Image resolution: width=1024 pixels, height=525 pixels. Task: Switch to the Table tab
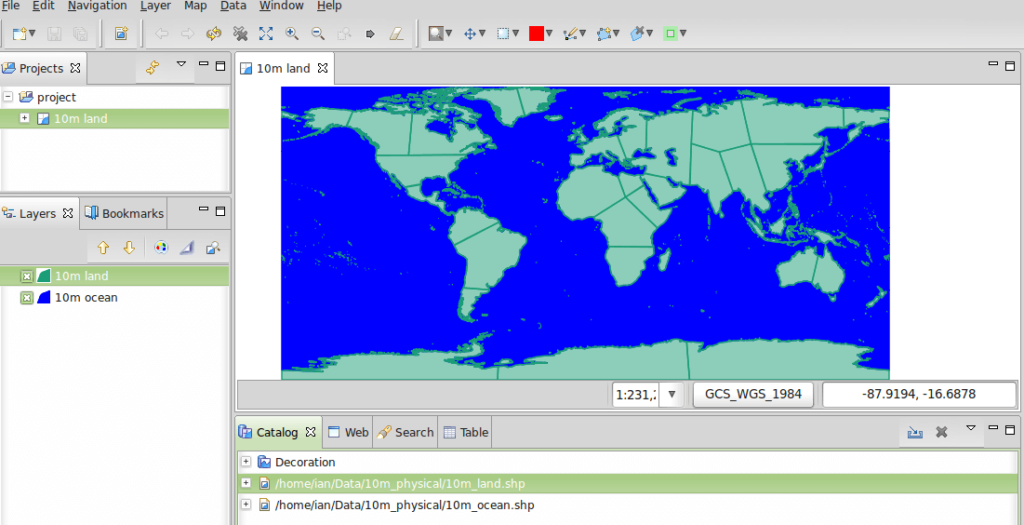(x=466, y=432)
